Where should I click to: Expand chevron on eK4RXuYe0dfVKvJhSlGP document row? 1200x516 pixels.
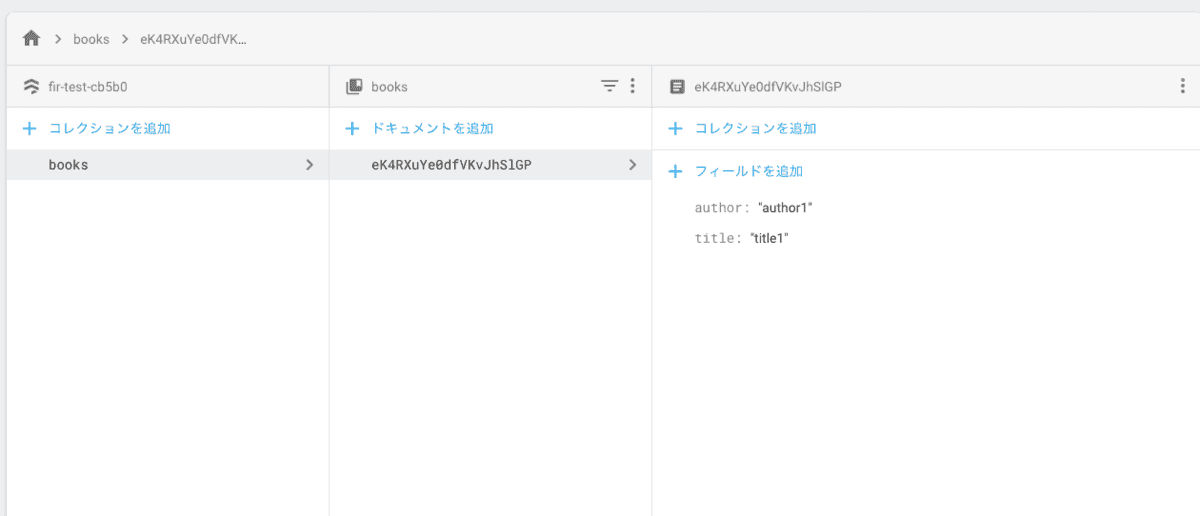[632, 165]
